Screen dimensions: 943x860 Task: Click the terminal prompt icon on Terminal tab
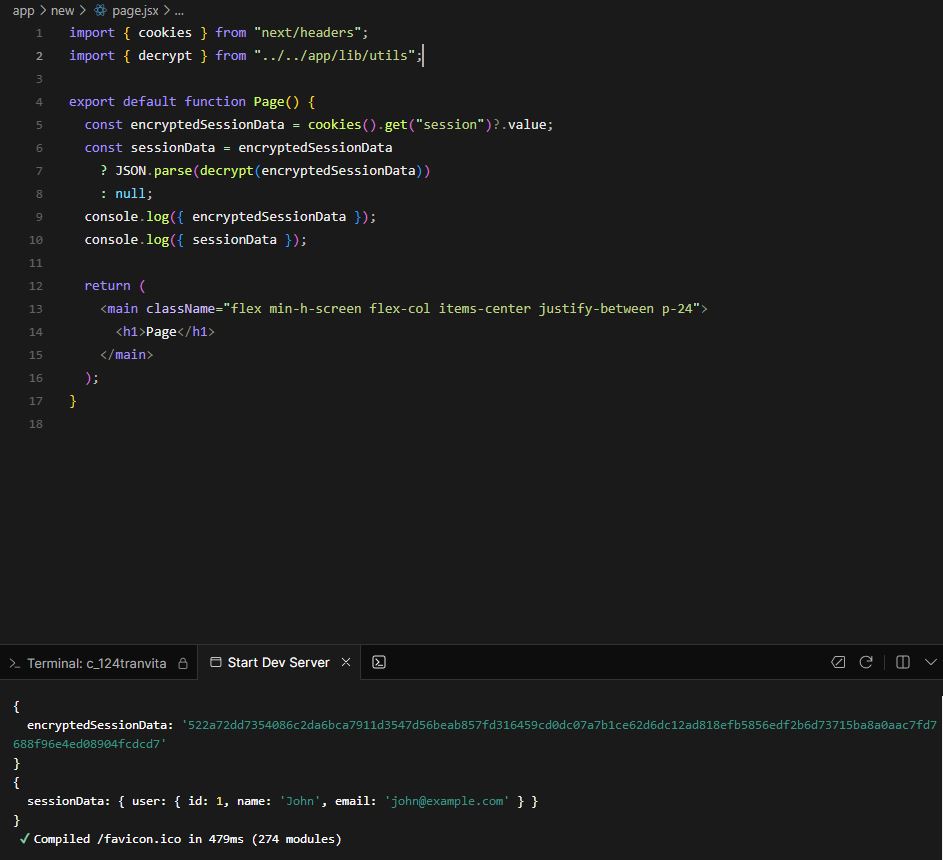pyautogui.click(x=14, y=663)
